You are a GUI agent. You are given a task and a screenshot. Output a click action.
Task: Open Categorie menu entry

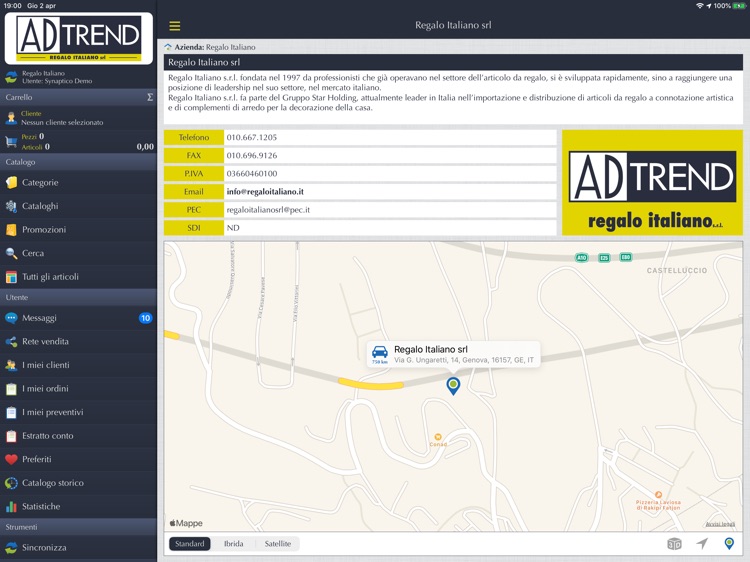78,183
